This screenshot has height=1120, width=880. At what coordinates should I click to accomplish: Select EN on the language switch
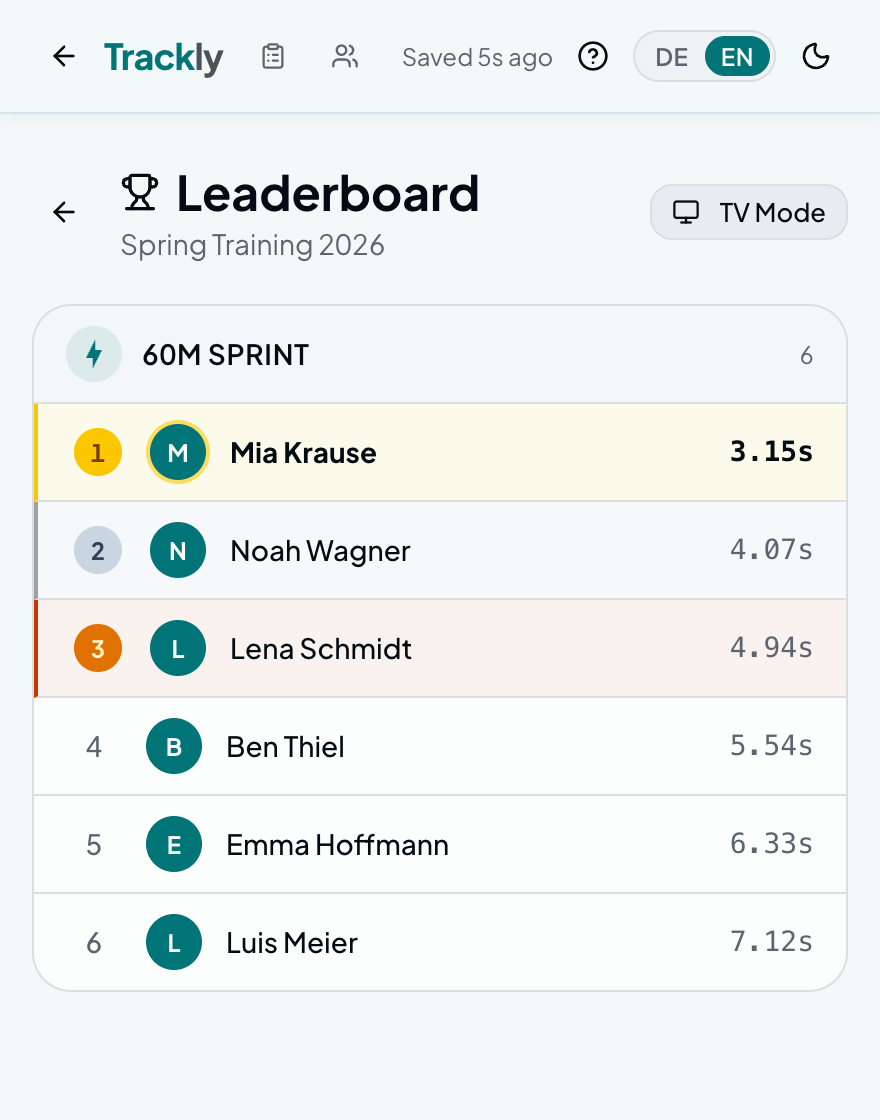[x=738, y=57]
